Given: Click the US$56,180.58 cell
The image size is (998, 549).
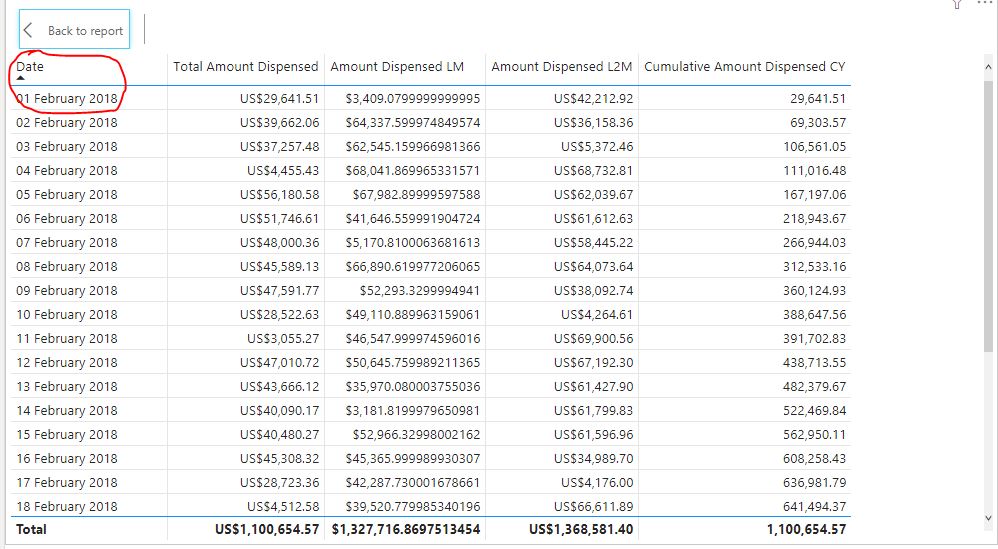Looking at the screenshot, I should 279,194.
